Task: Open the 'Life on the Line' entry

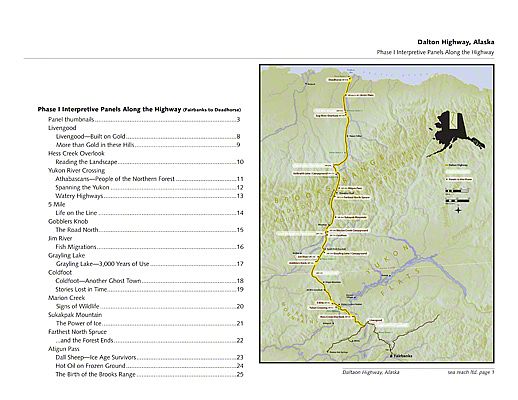Action: [150, 213]
